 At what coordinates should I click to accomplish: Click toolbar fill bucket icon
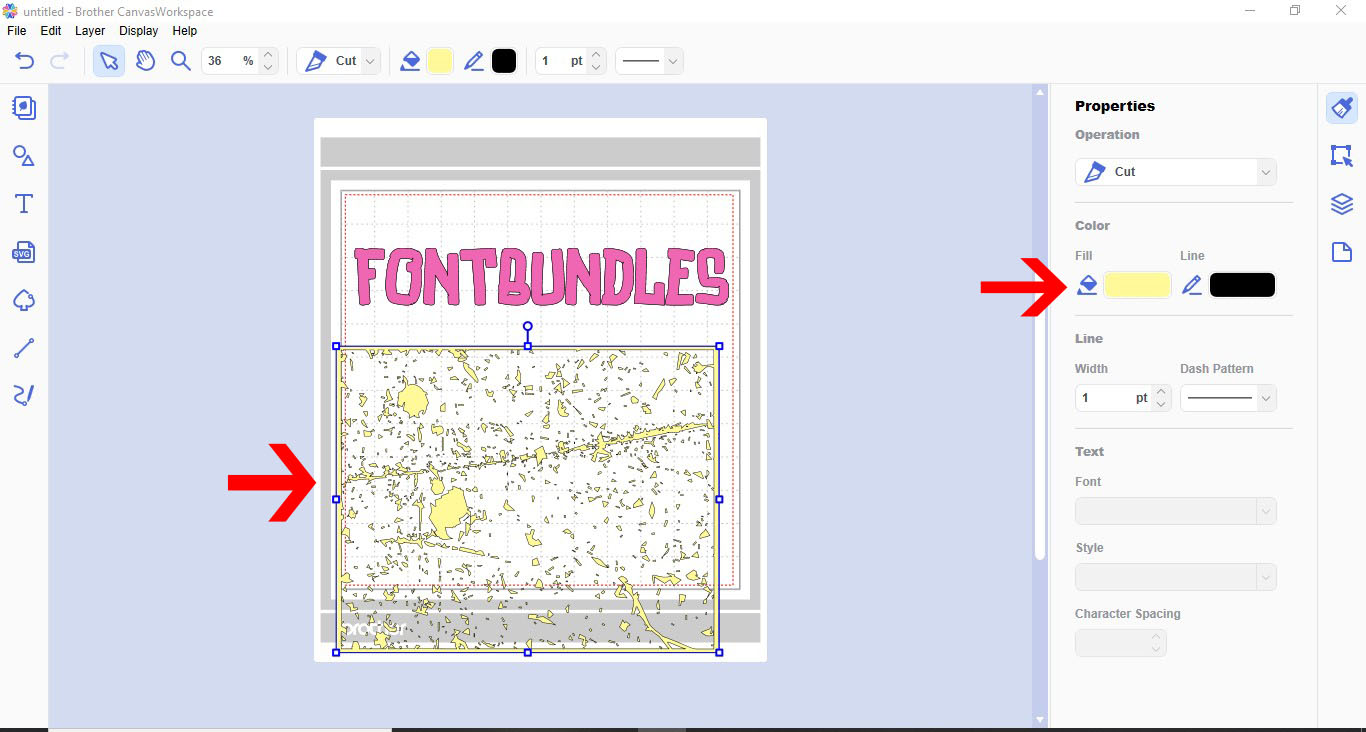[x=410, y=61]
